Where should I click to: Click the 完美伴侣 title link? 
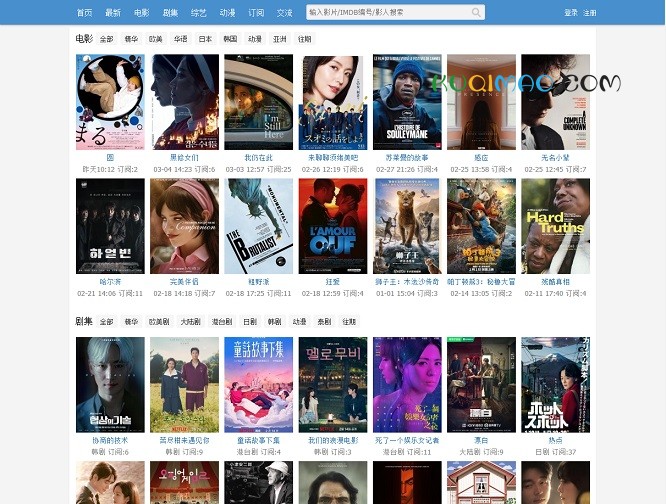pos(184,282)
